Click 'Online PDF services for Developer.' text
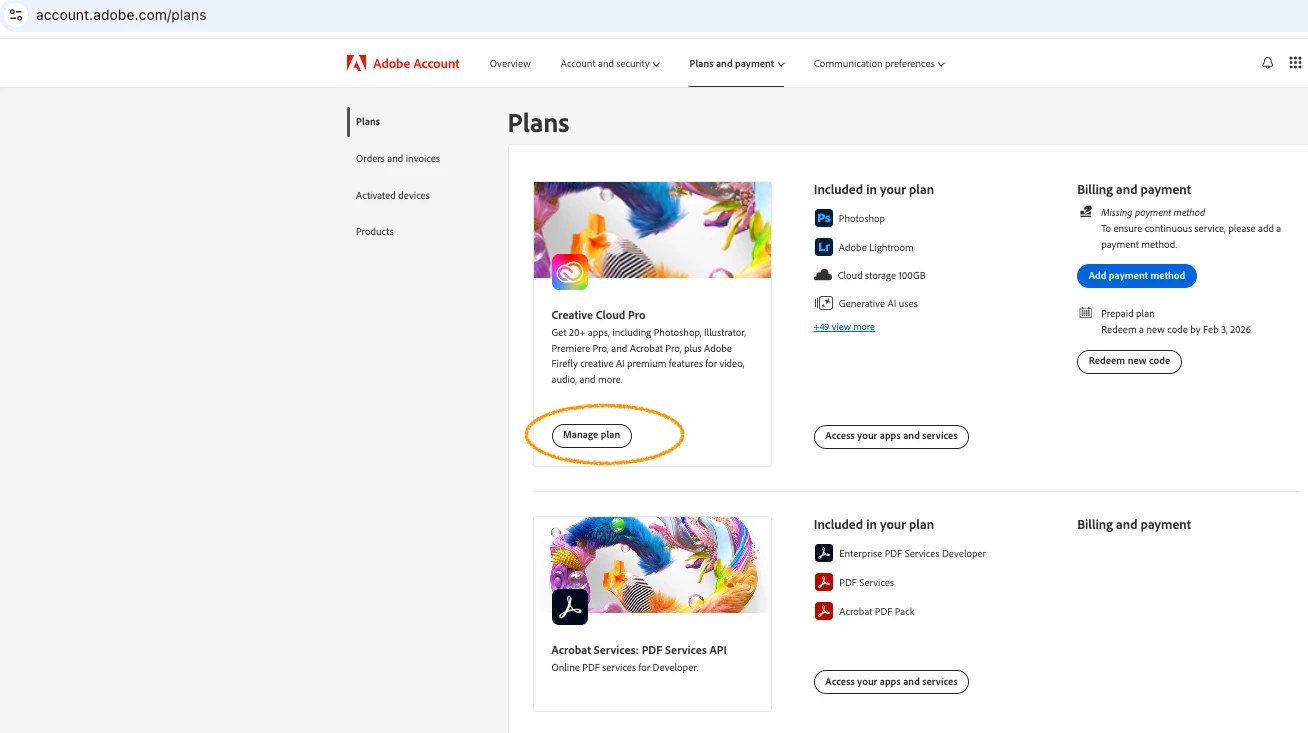This screenshot has height=733, width=1308. [625, 668]
